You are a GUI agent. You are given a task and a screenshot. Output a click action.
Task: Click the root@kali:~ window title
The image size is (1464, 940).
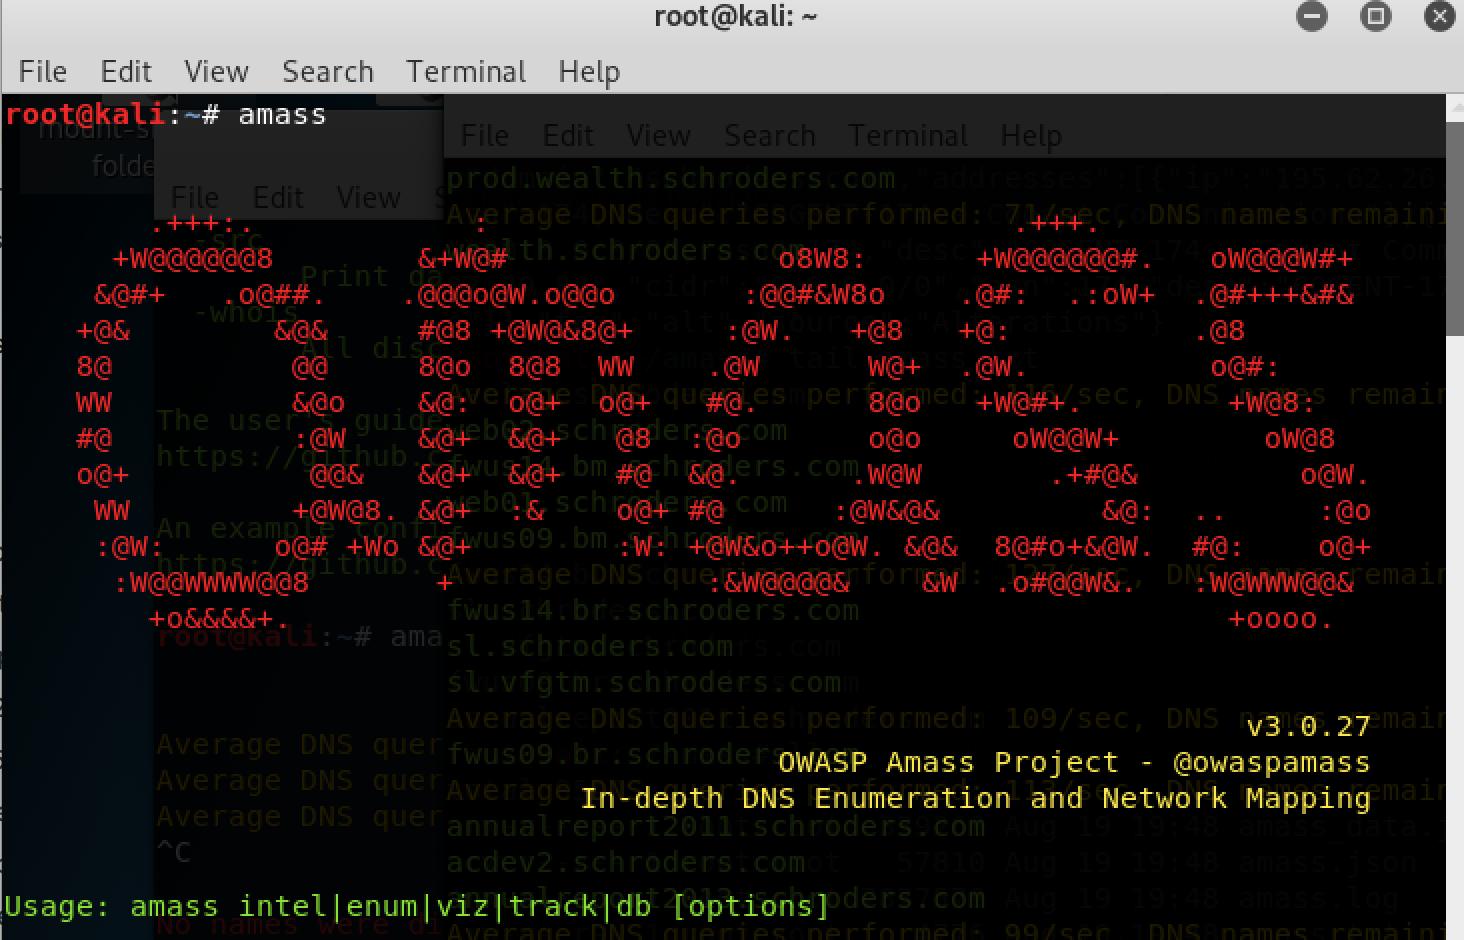(x=735, y=16)
